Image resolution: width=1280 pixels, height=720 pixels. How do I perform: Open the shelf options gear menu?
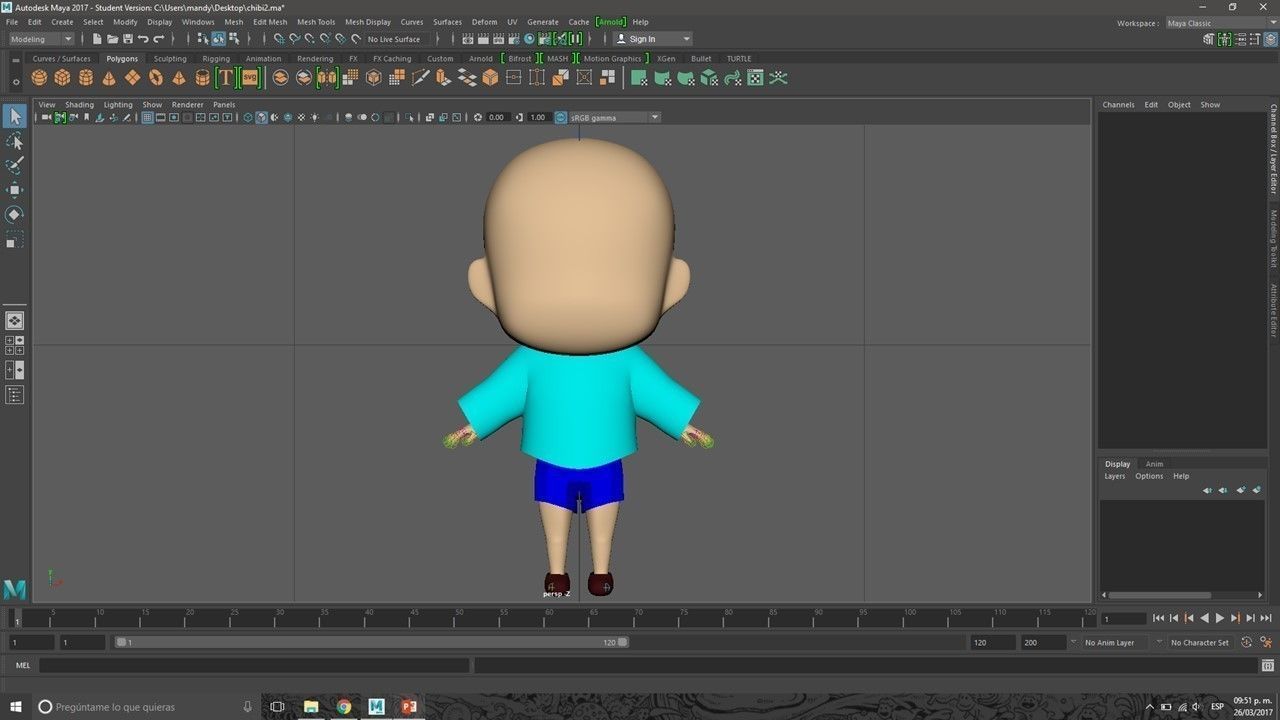coord(15,82)
